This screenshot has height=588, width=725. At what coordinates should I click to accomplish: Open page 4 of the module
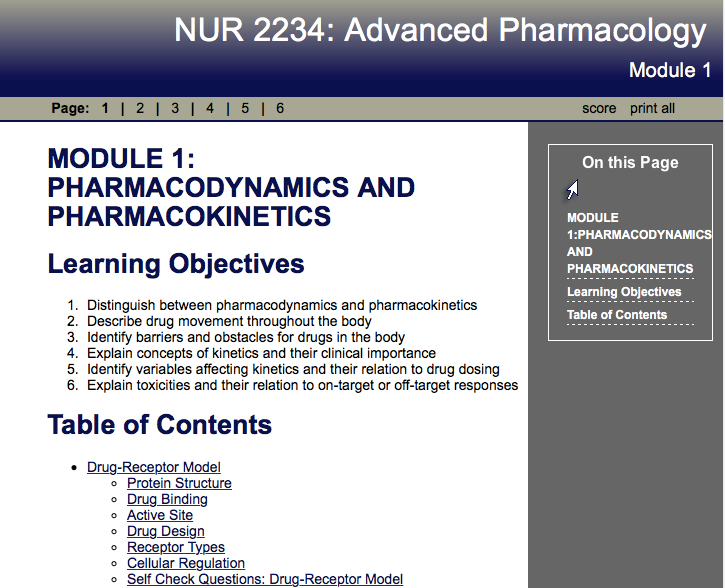210,108
